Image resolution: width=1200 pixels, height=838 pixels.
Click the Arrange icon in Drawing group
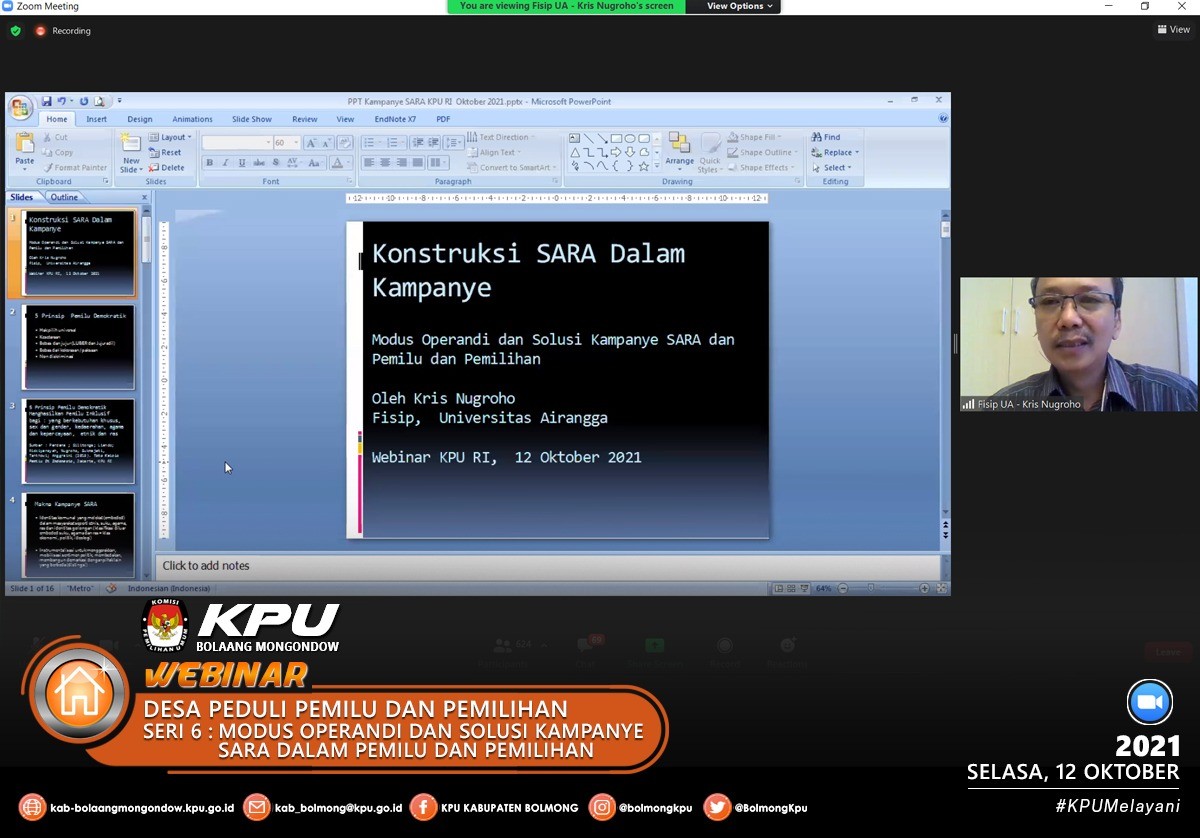(x=679, y=145)
